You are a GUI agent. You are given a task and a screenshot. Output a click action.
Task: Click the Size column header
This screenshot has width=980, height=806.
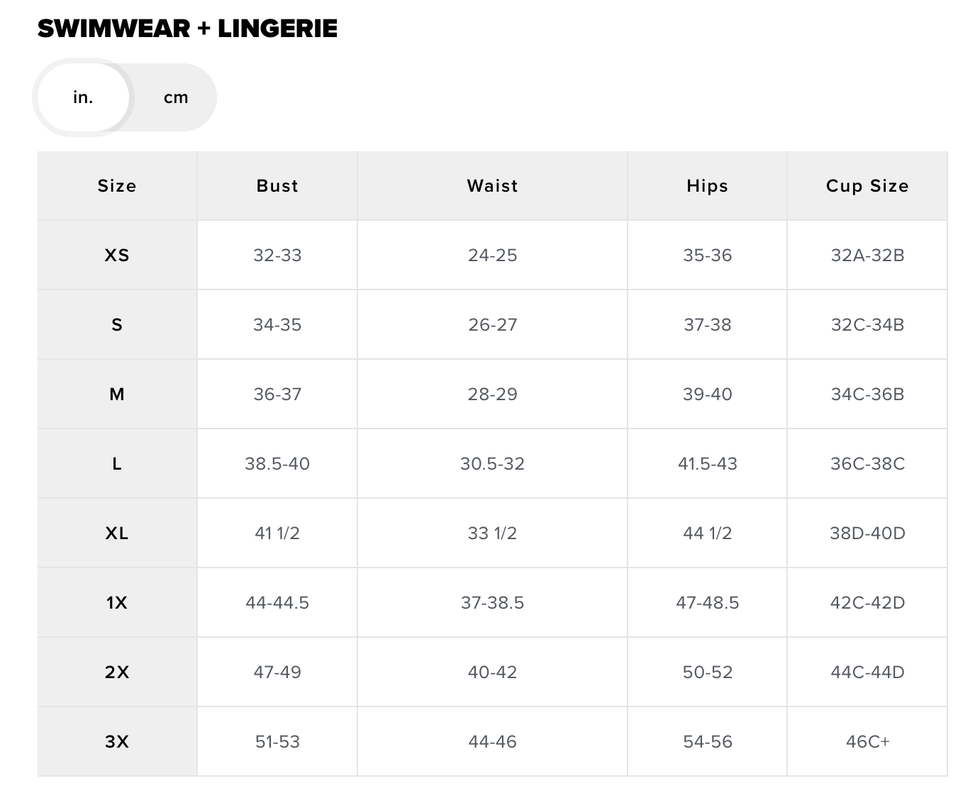tap(117, 186)
